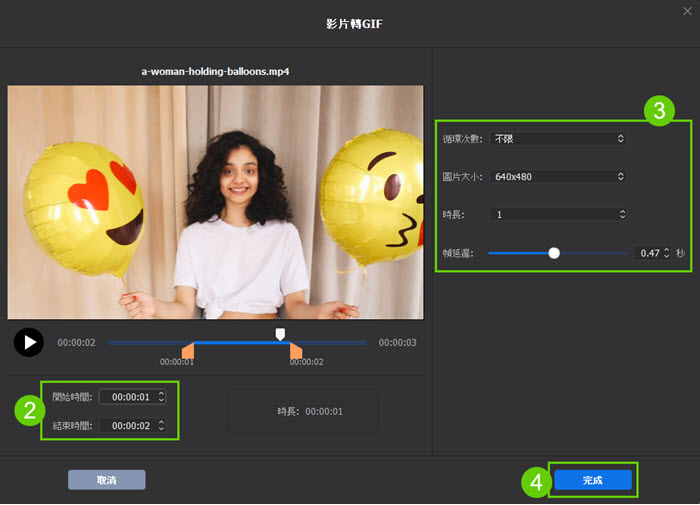Click the white playhead marker
The width and height of the screenshot is (700, 505).
coord(280,334)
